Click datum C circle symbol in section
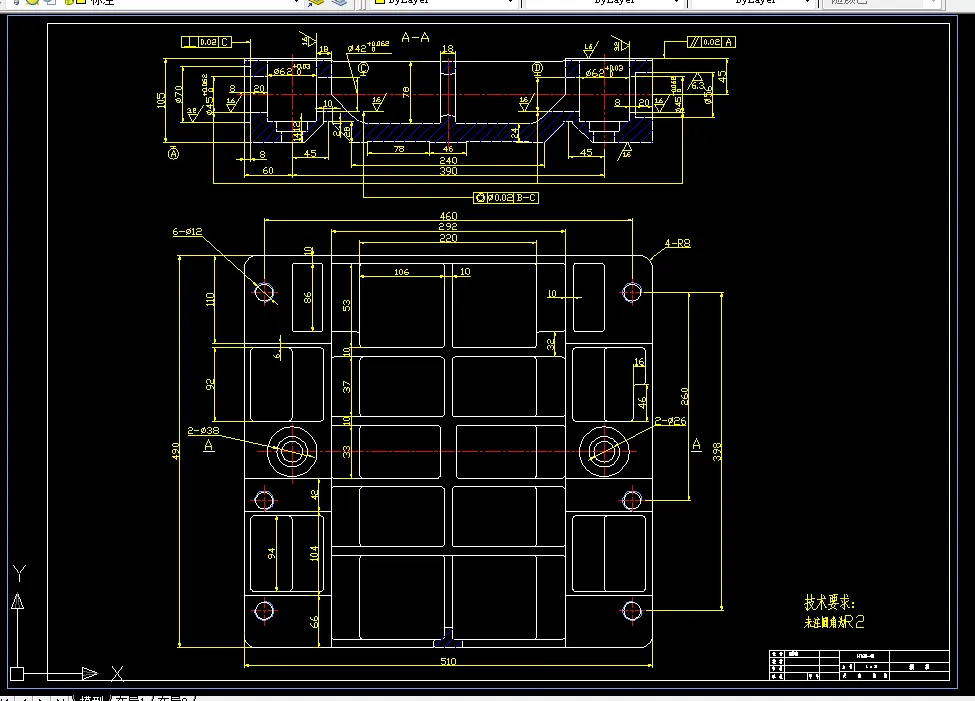The width and height of the screenshot is (975, 701). 364,68
